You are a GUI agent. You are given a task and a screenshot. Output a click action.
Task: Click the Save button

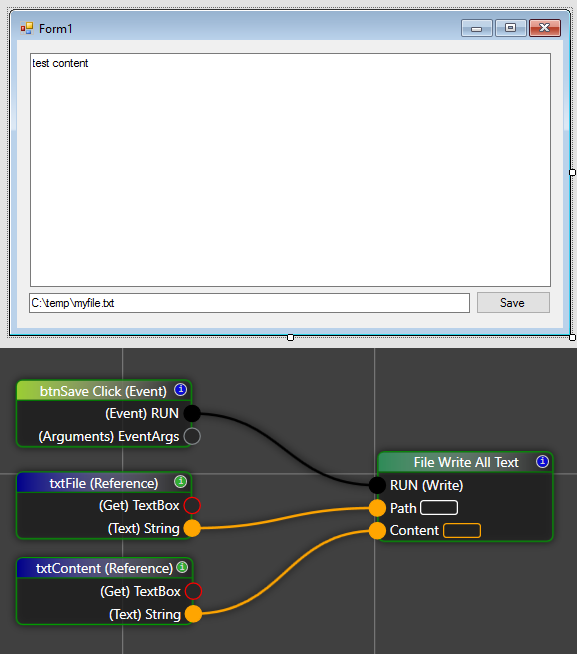pos(513,302)
